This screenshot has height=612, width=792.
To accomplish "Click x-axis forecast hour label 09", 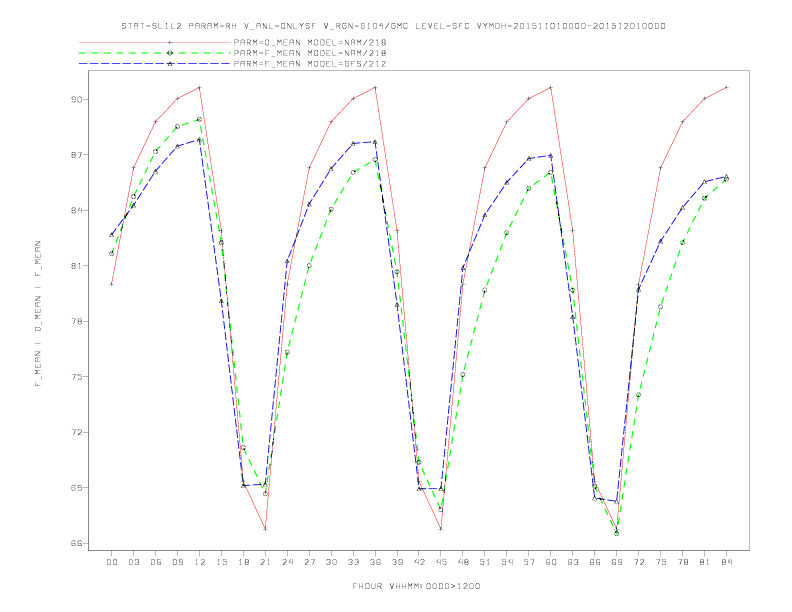I will tap(178, 562).
